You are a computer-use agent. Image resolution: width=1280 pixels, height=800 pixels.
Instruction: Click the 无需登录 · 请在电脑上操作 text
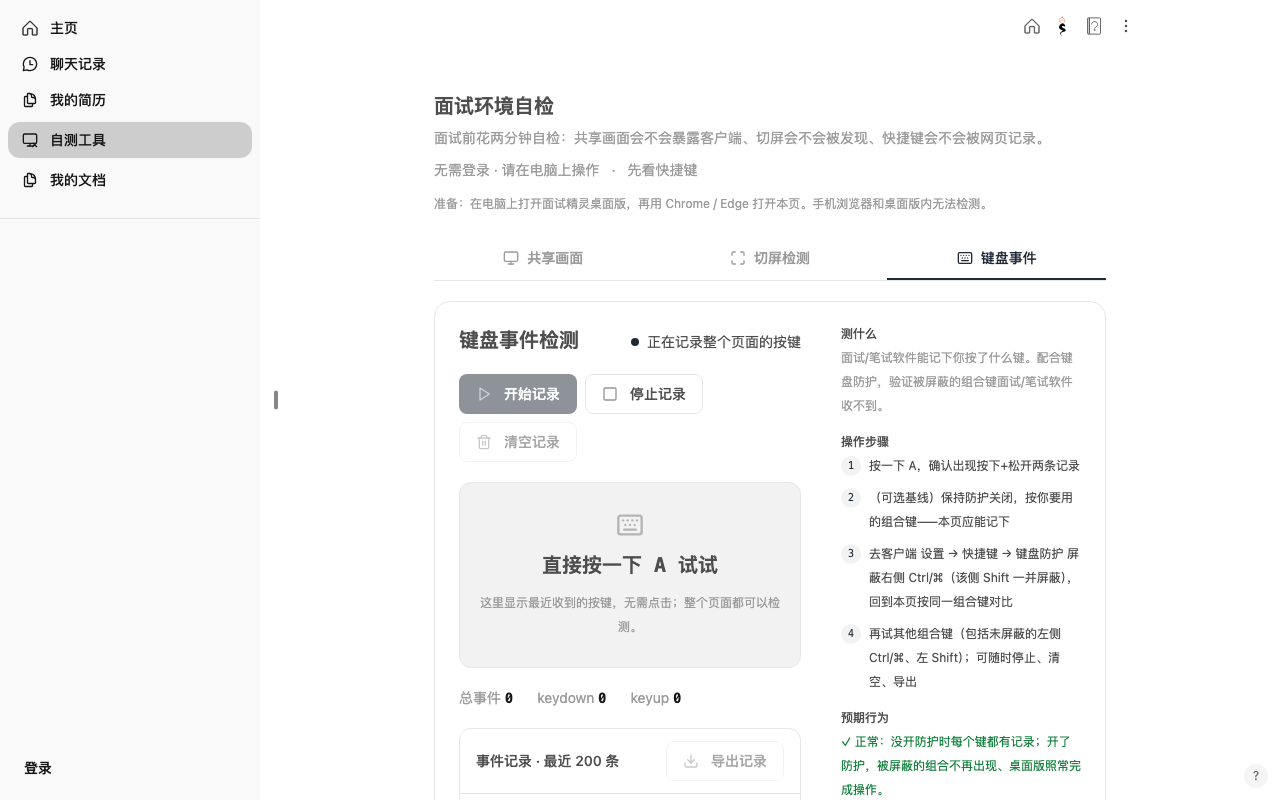(517, 170)
